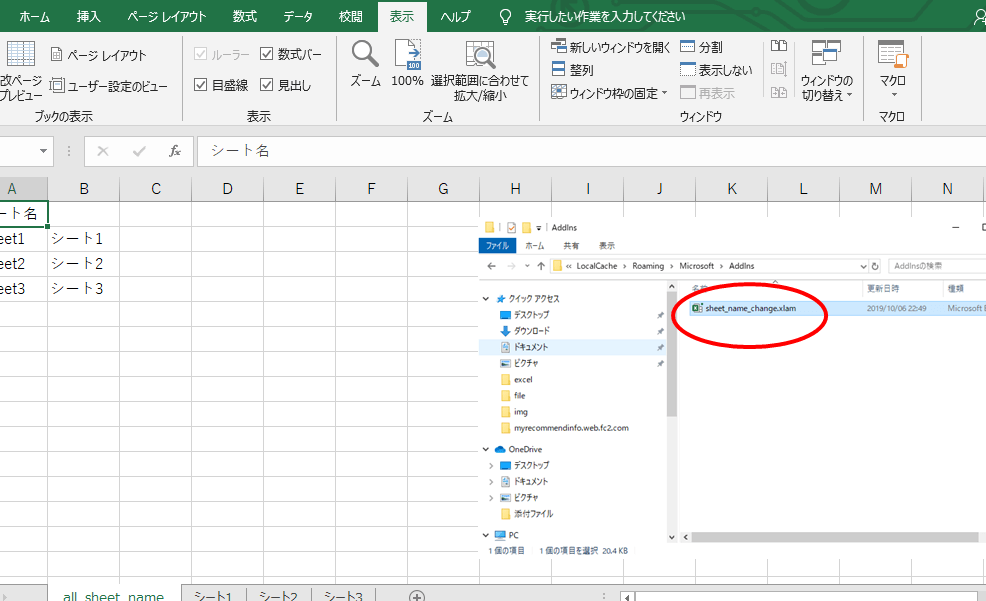Click the AddInsの検索 search box
This screenshot has height=601, width=986.
(937, 266)
